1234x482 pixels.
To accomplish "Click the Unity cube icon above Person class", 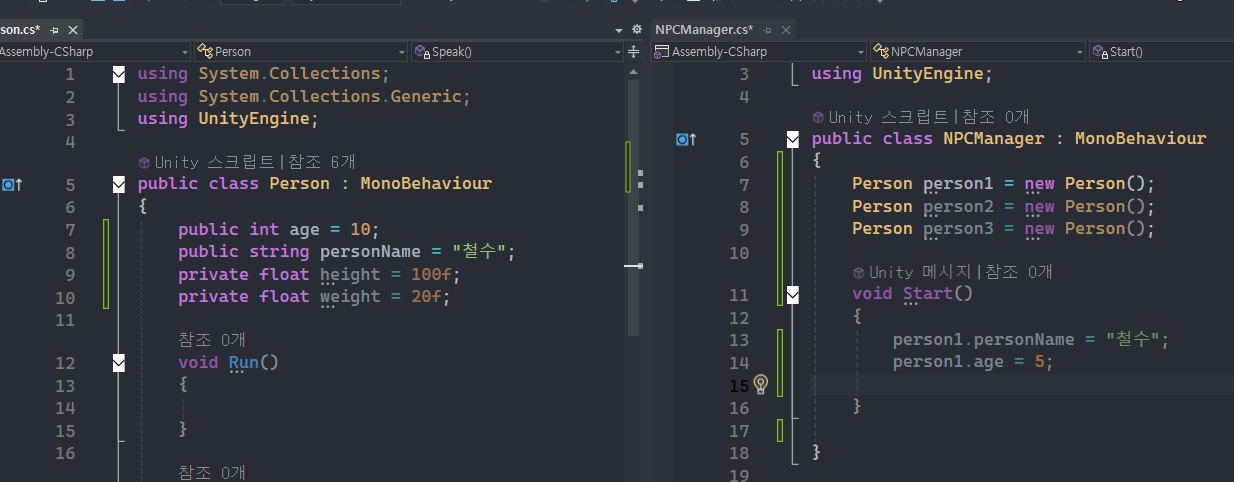I will (x=144, y=162).
